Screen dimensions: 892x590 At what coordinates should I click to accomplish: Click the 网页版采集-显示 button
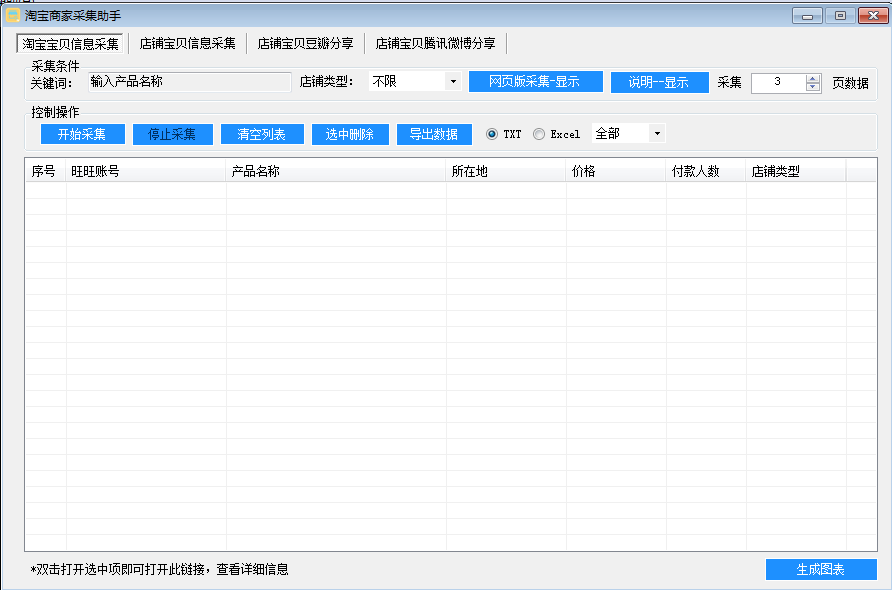coord(535,82)
